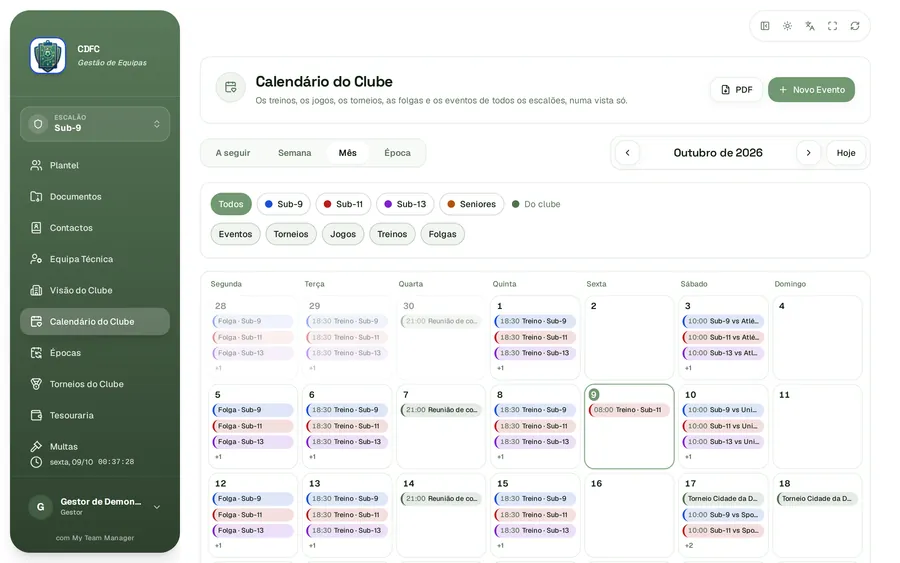Expand the +2 more events on day 17
The image size is (900, 563).
(689, 546)
